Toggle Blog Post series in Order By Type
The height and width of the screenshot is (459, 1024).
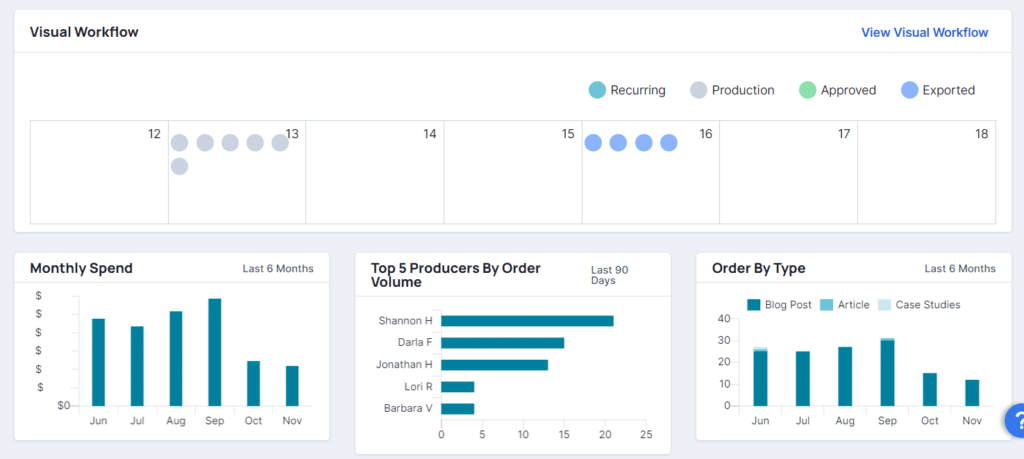coord(779,305)
